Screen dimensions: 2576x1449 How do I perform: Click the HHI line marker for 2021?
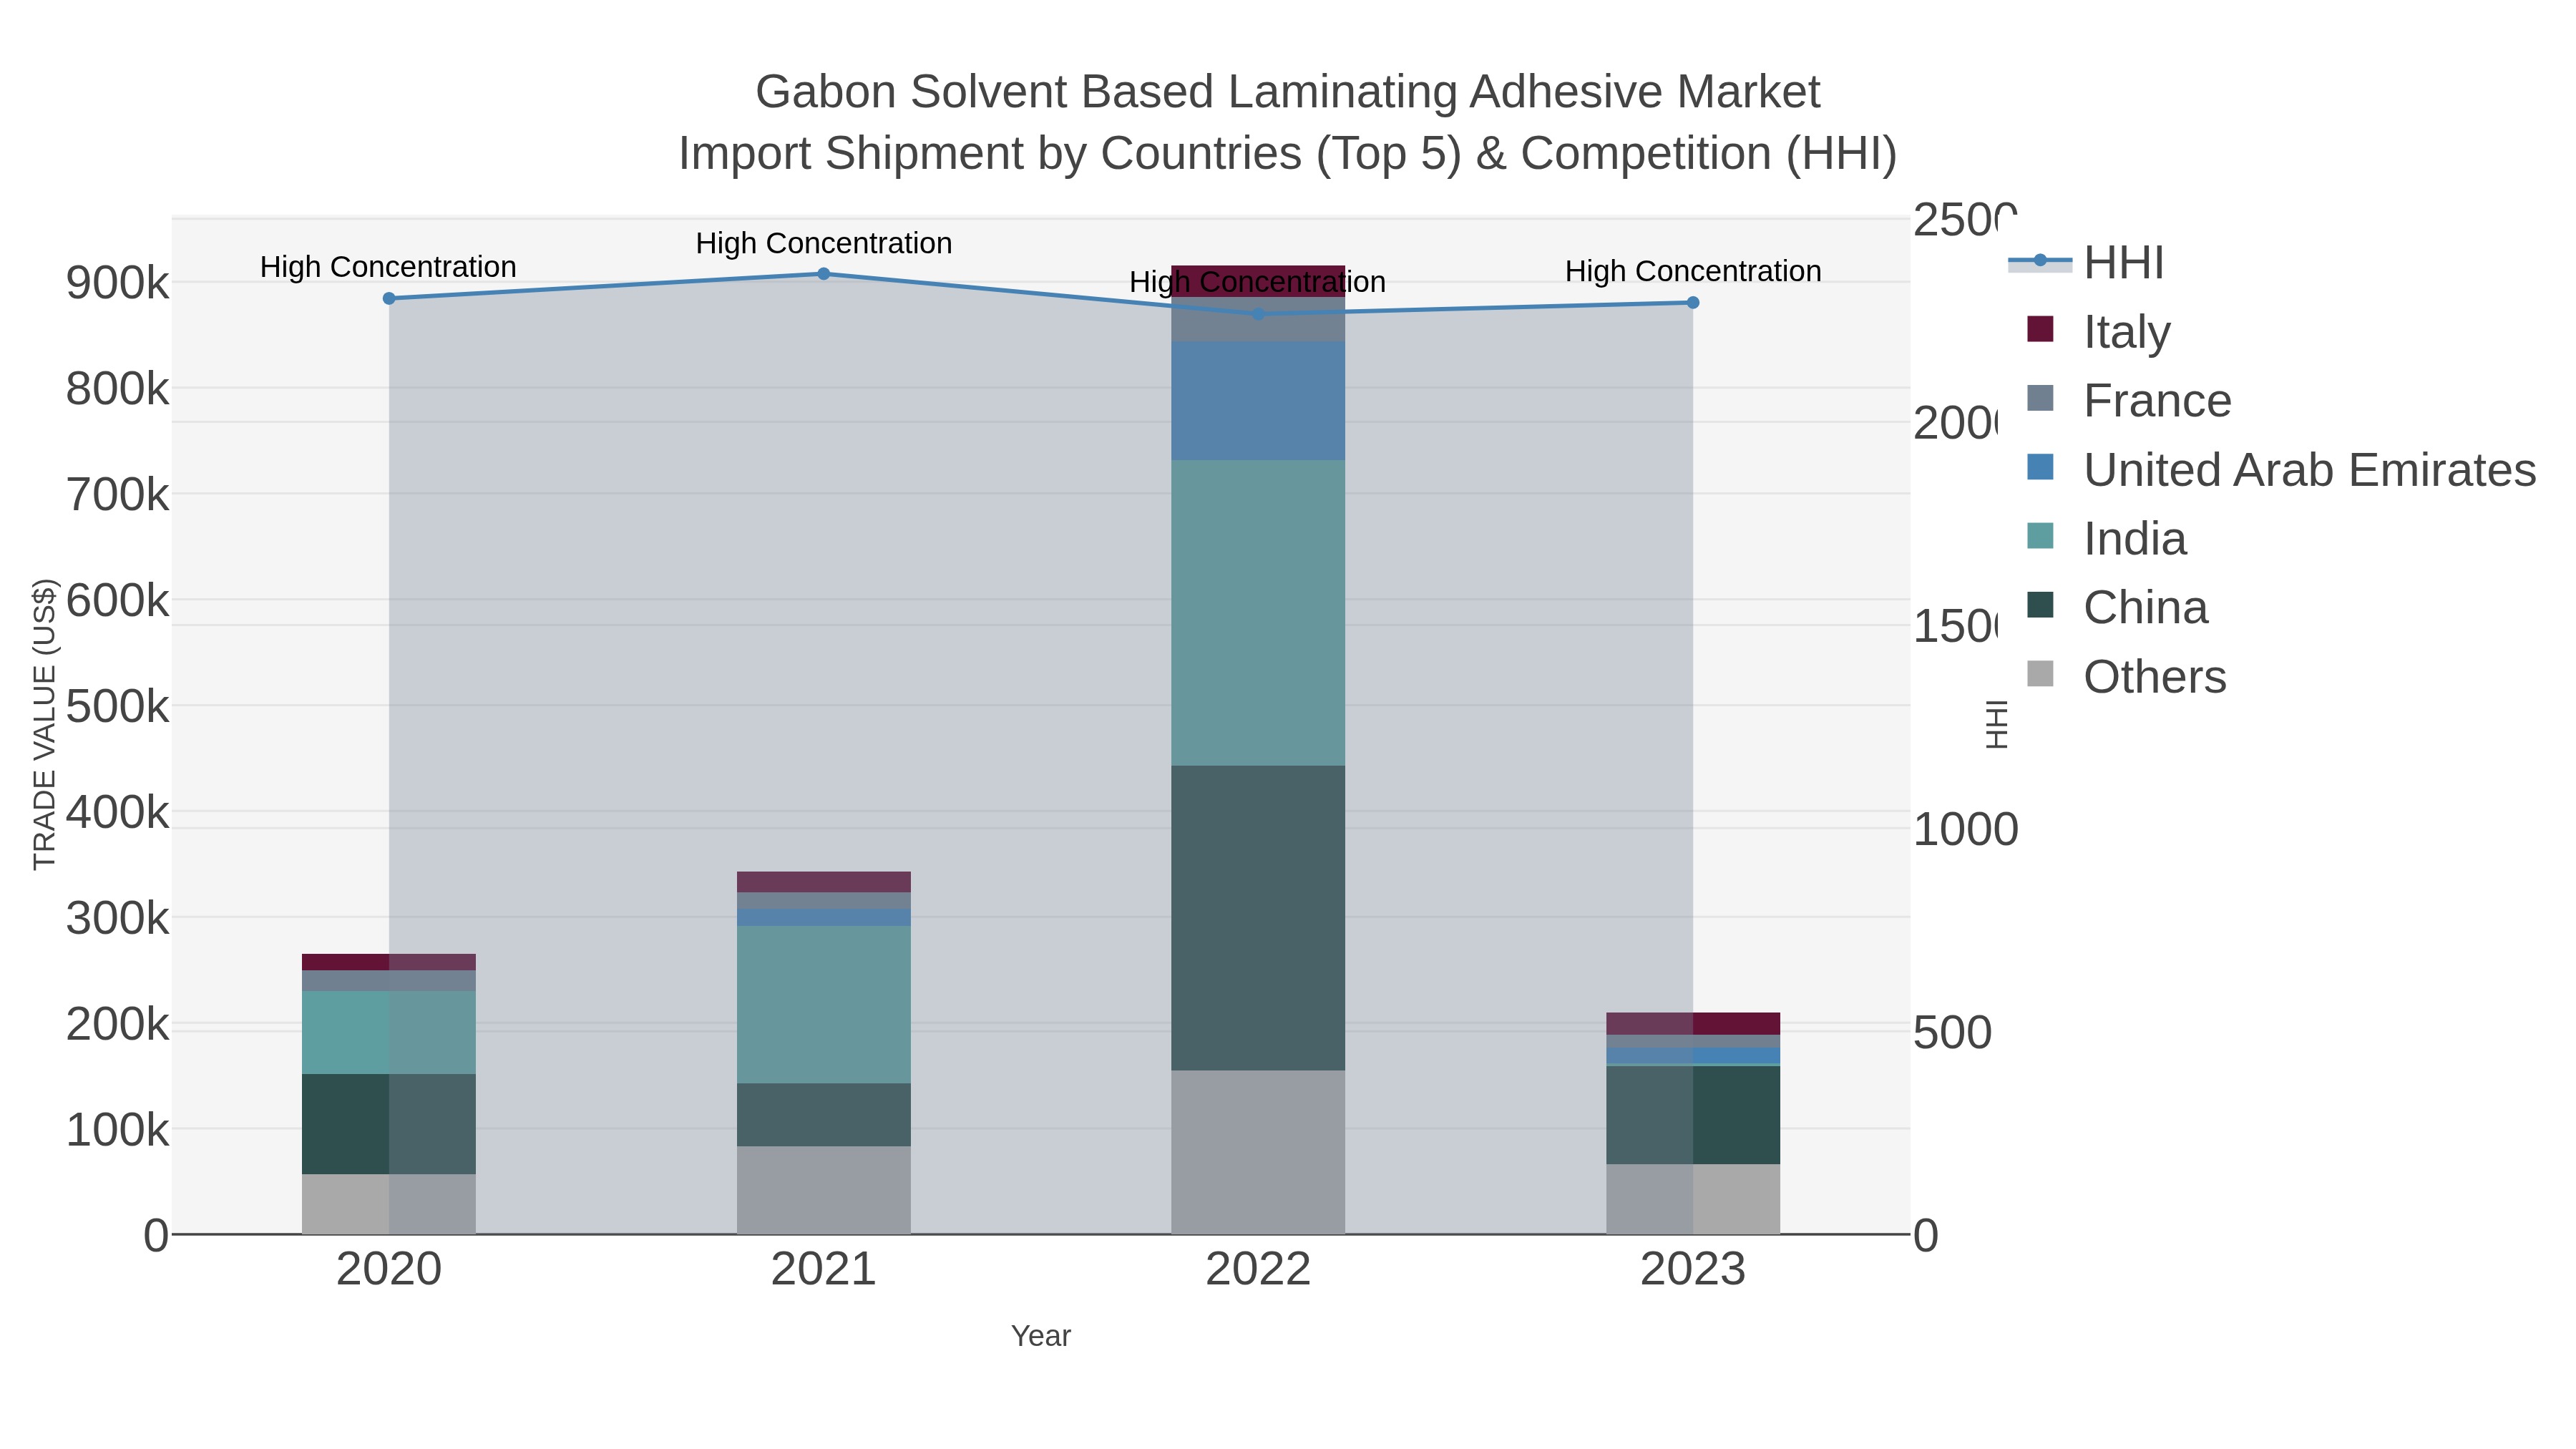point(824,273)
